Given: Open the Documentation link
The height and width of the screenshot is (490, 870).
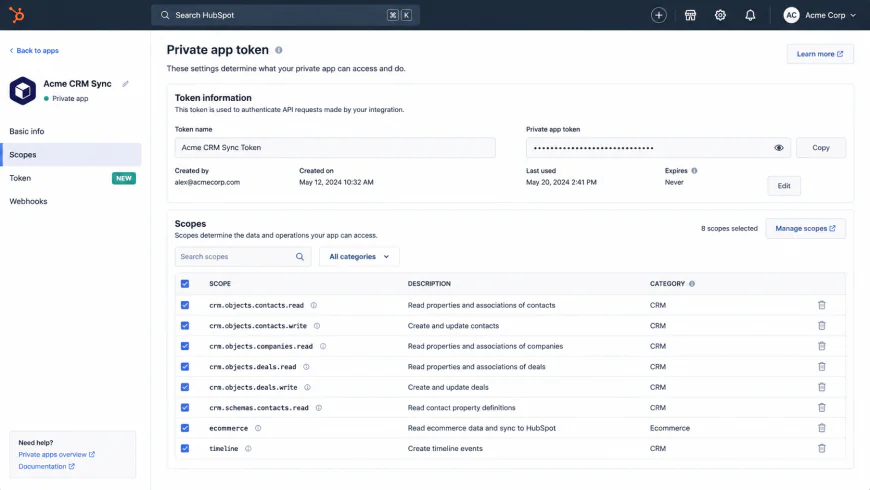Looking at the screenshot, I should coord(47,467).
